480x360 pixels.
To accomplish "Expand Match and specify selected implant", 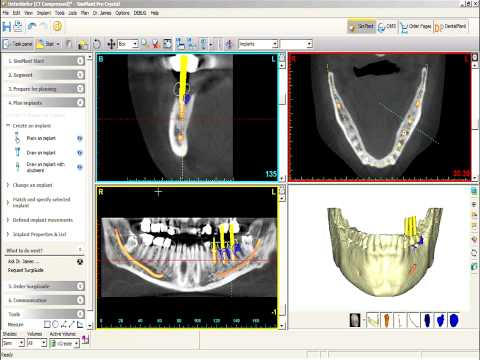I will pyautogui.click(x=39, y=202).
